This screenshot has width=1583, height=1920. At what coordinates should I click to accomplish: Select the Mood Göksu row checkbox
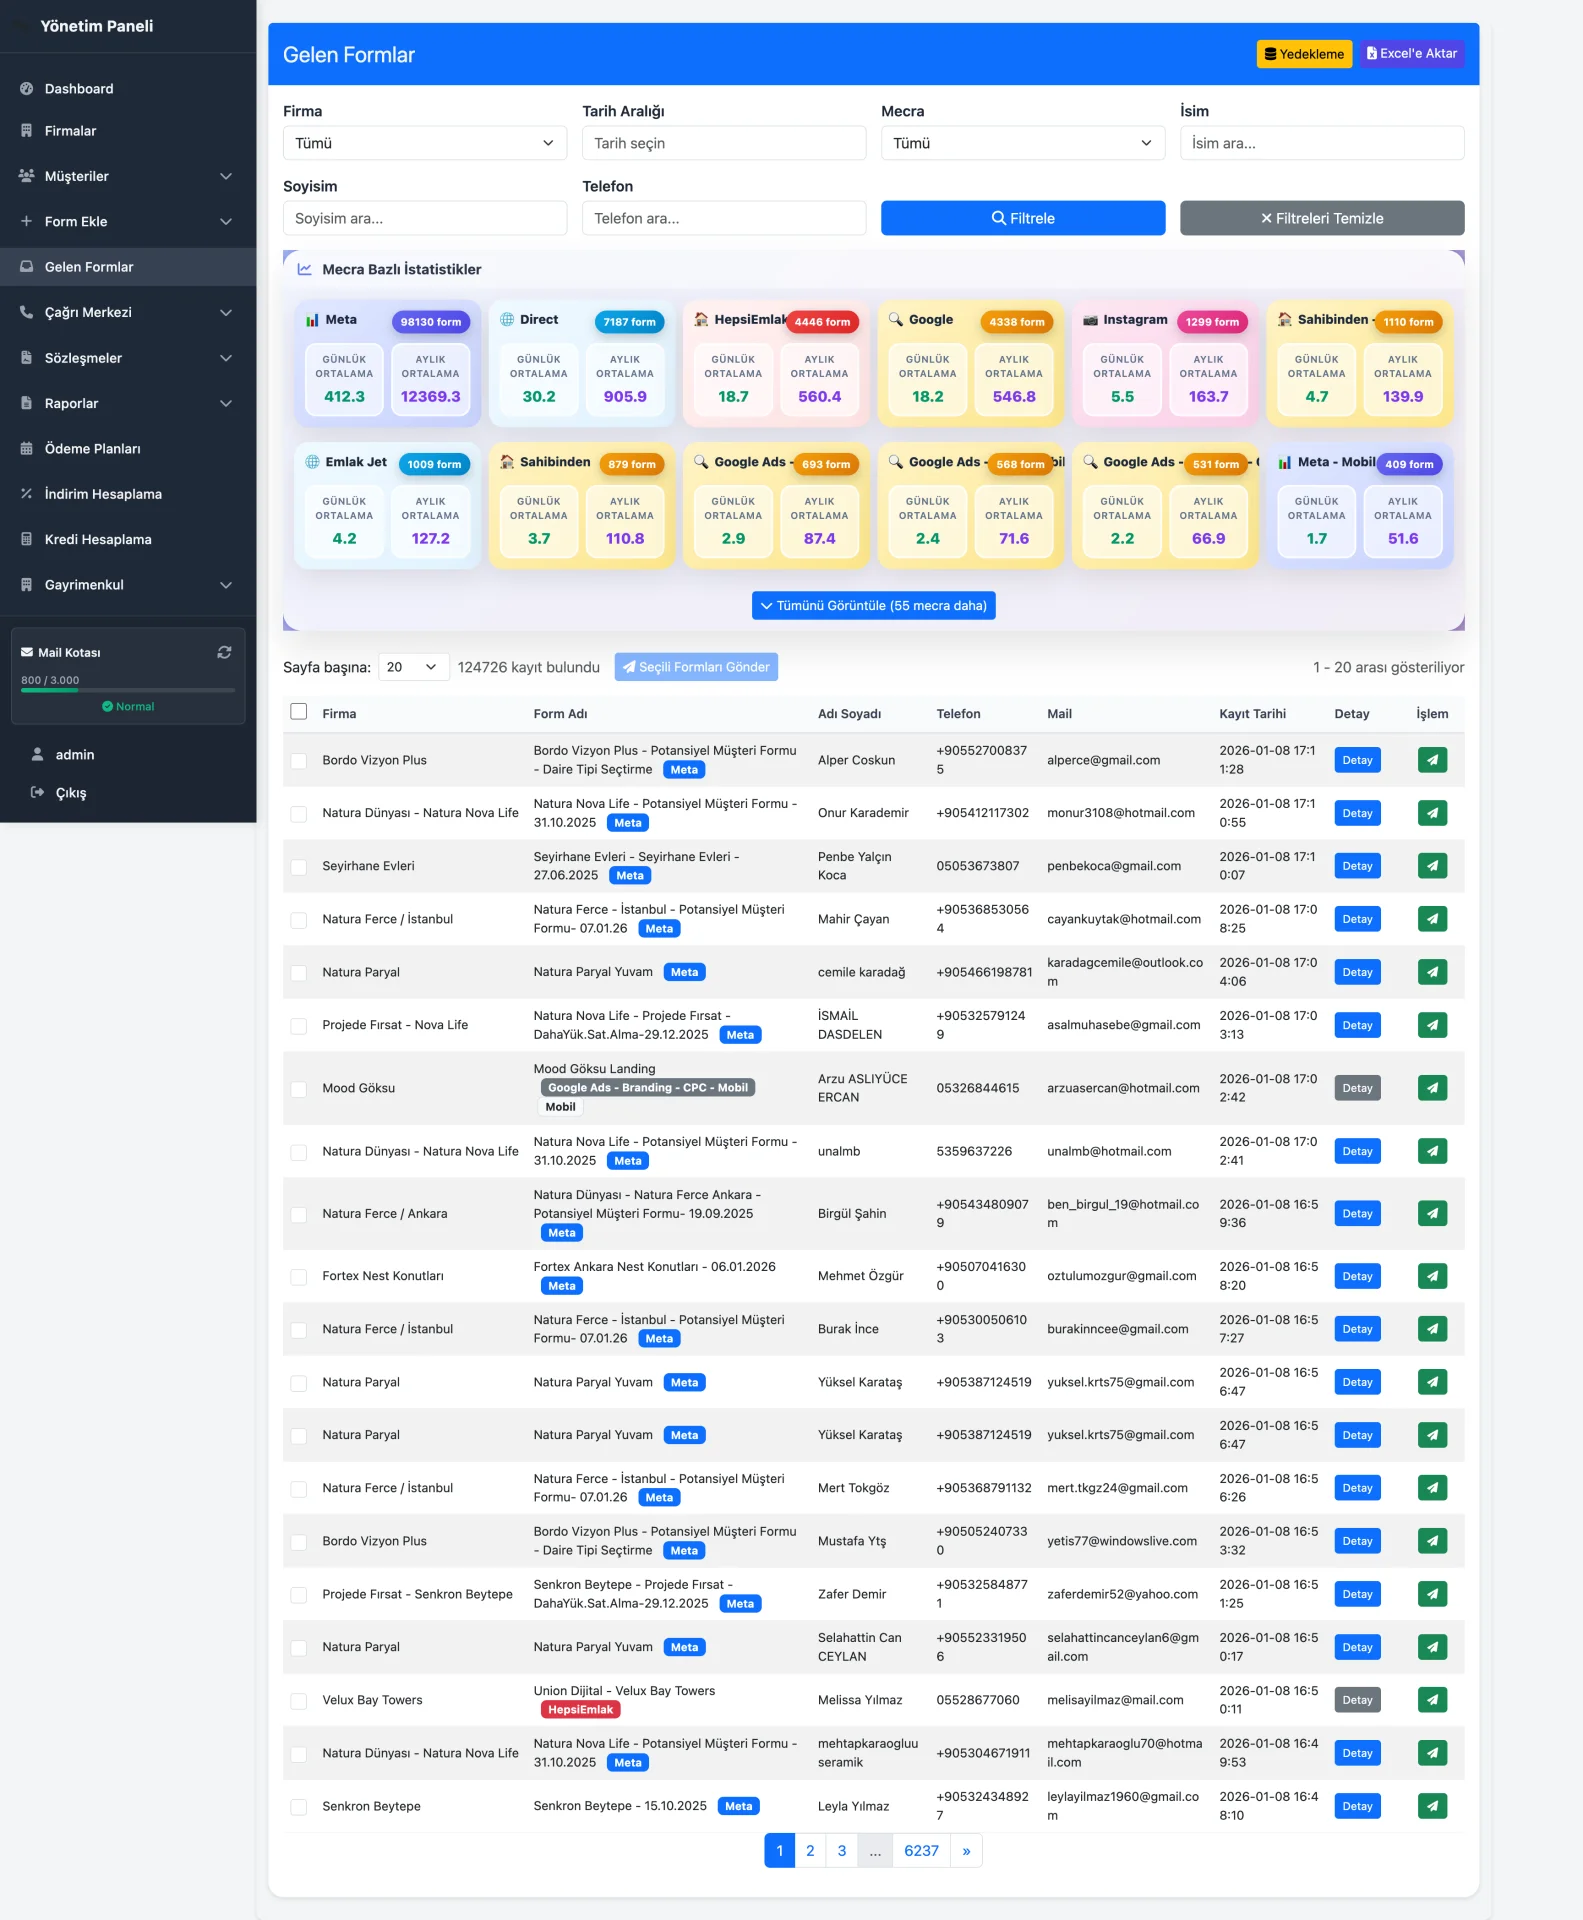299,1089
